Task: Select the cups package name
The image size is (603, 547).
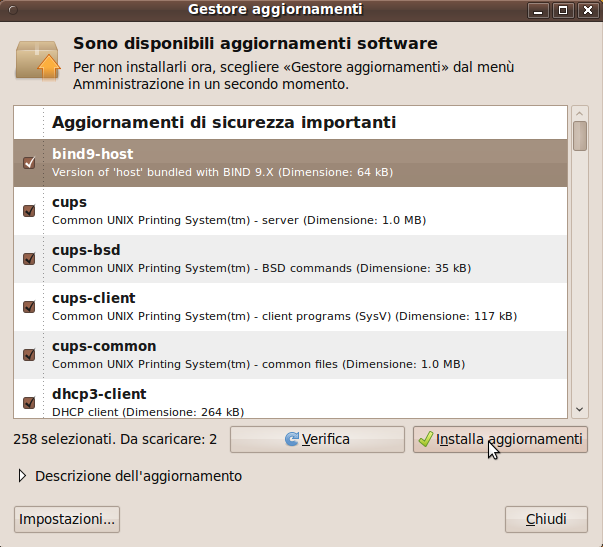Action: (70, 202)
